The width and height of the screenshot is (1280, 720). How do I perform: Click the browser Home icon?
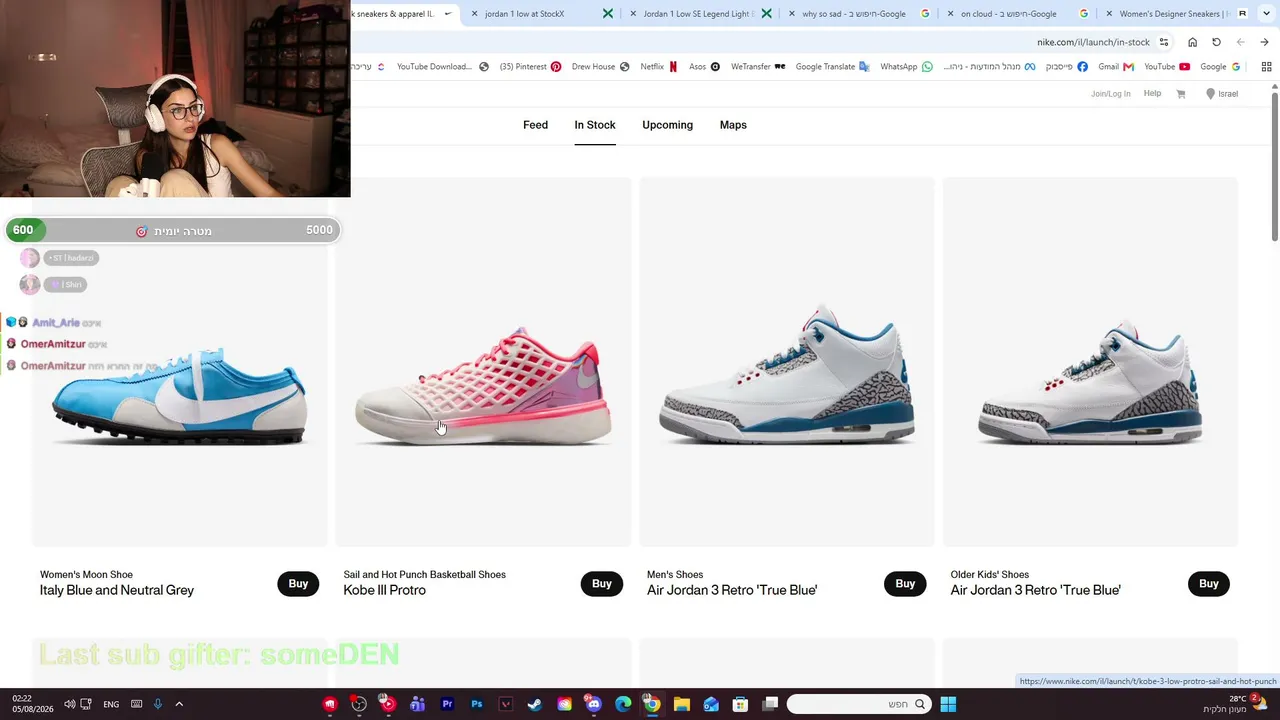[1192, 42]
